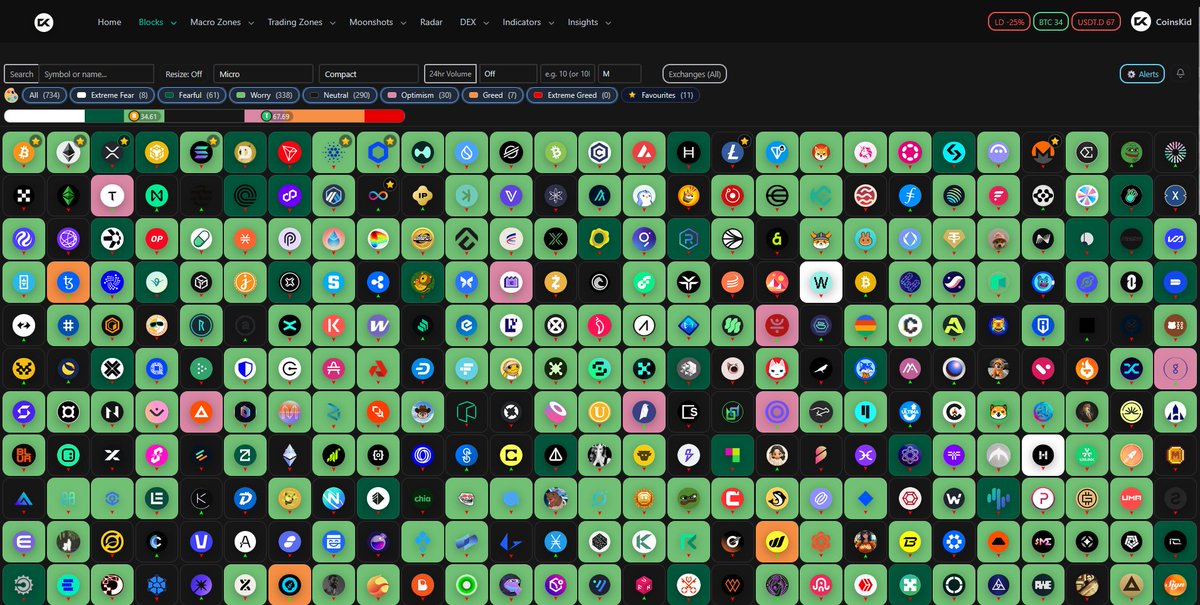1200x605 pixels.
Task: Select the Hedera H block
Action: pyautogui.click(x=687, y=153)
